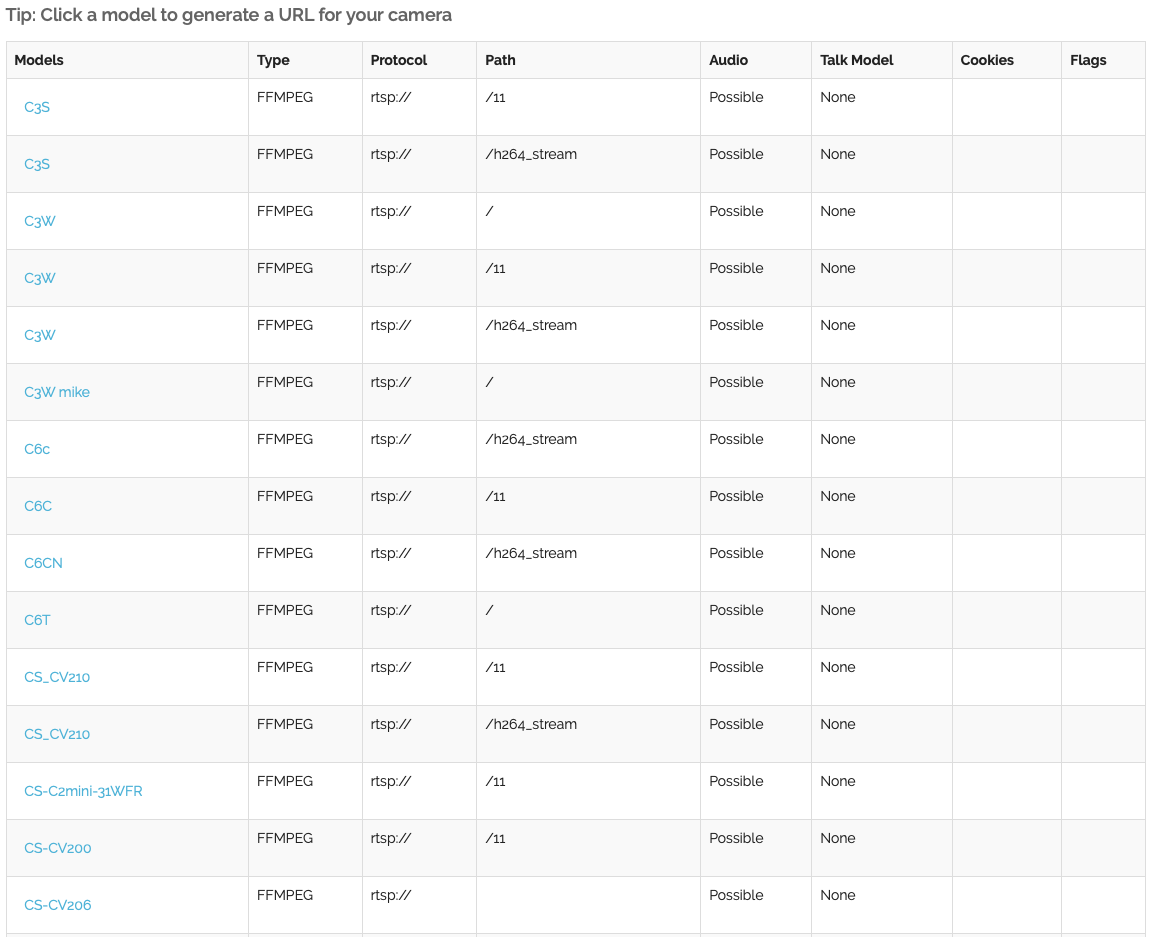Screen dimensions: 1156x937
Task: Open the C3W model with /h264_stream path
Action: 40,335
